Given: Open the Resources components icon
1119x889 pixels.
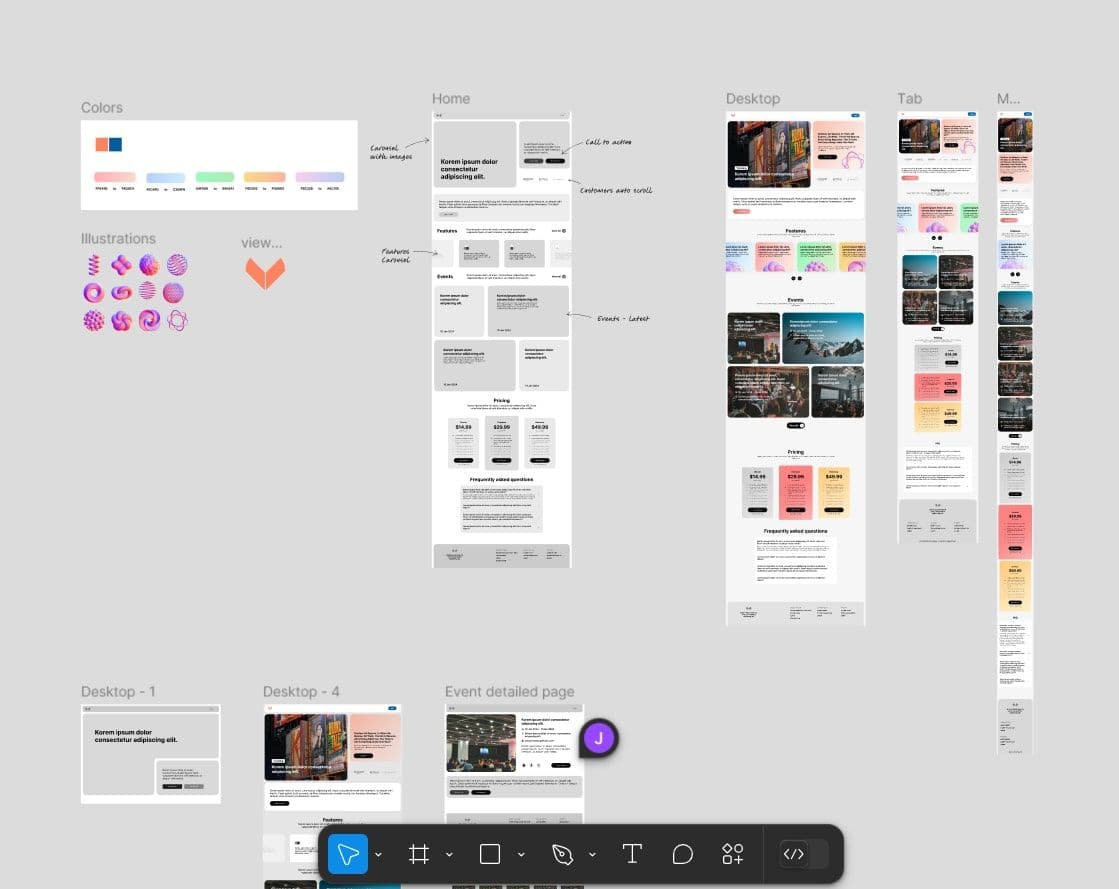Looking at the screenshot, I should (733, 854).
